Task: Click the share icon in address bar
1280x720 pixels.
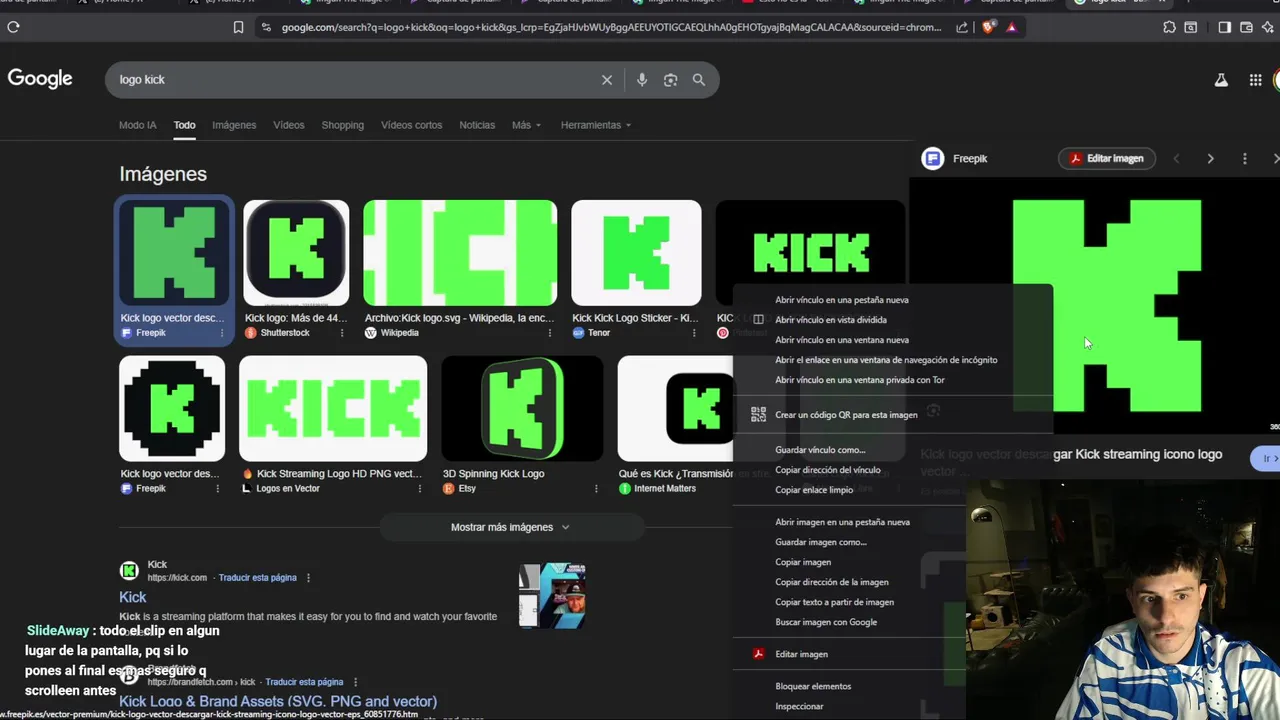Action: (962, 27)
